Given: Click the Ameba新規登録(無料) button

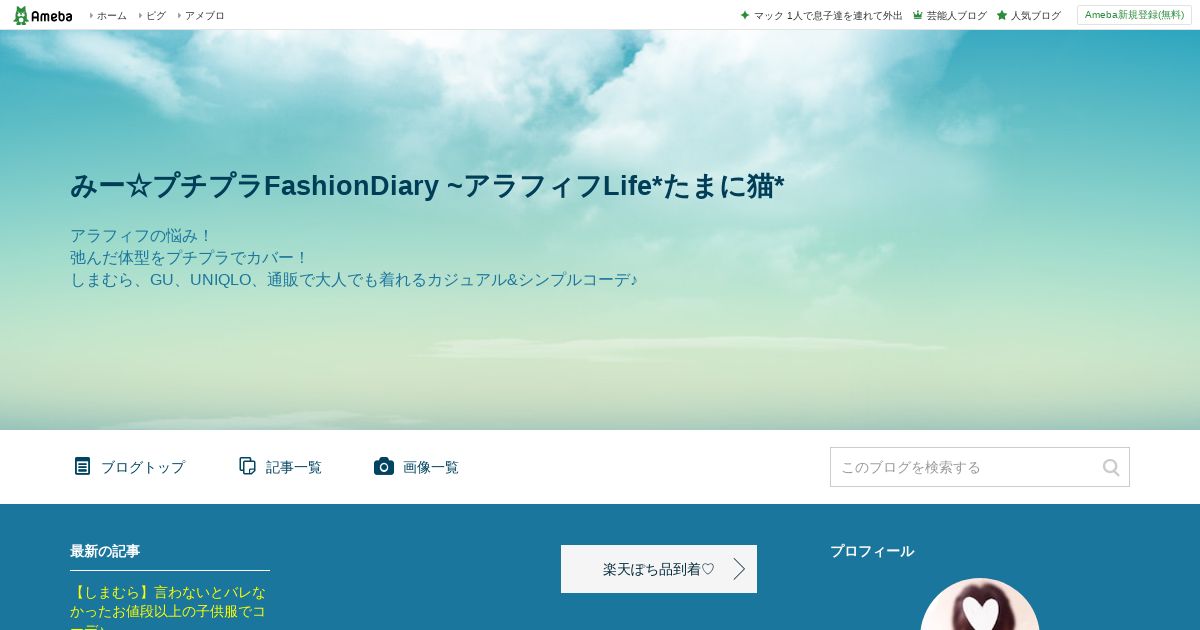Looking at the screenshot, I should tap(1134, 15).
